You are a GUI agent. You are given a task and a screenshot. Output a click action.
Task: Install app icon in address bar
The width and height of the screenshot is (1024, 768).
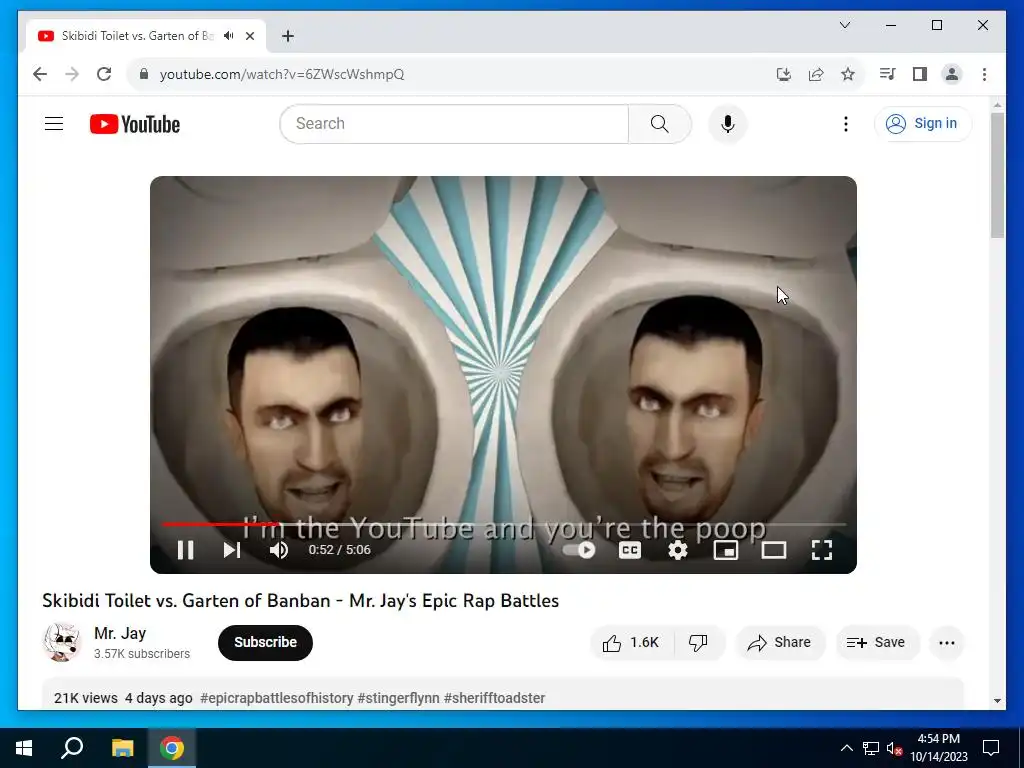click(x=784, y=74)
